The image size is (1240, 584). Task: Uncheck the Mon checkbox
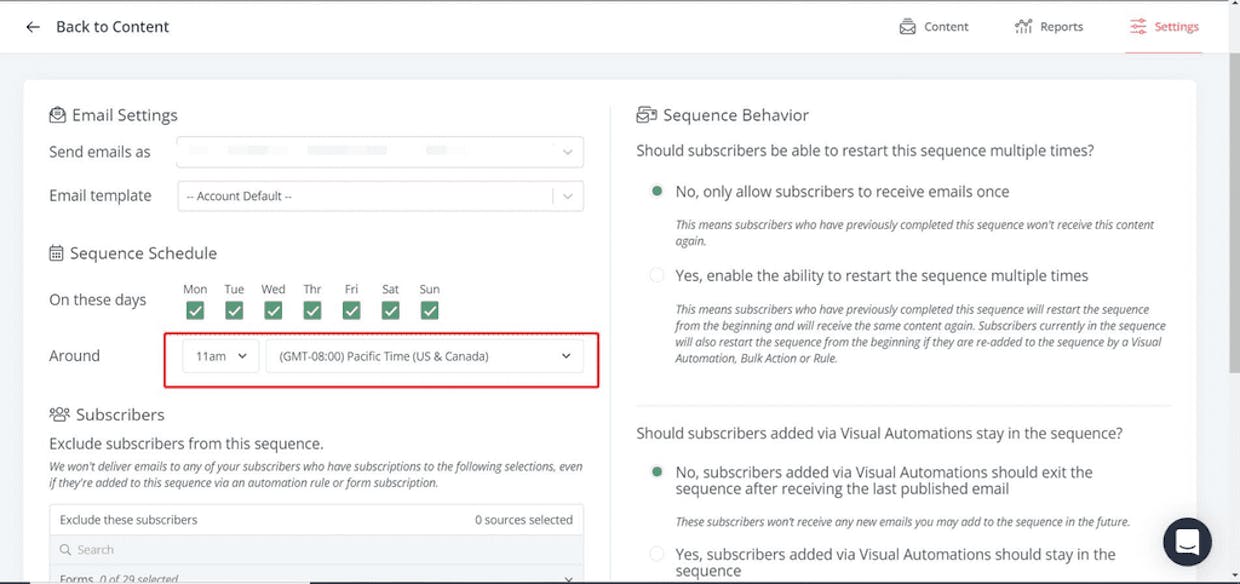tap(195, 311)
